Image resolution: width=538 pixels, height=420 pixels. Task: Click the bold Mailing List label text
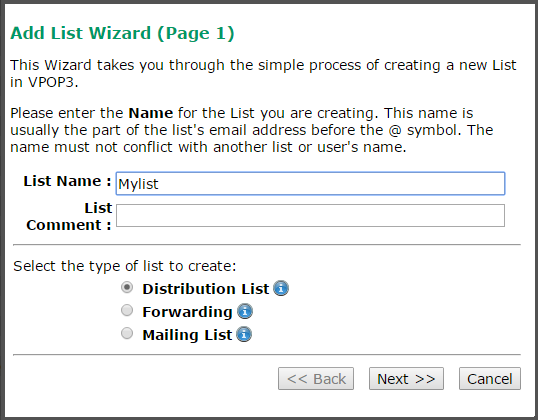click(x=187, y=335)
